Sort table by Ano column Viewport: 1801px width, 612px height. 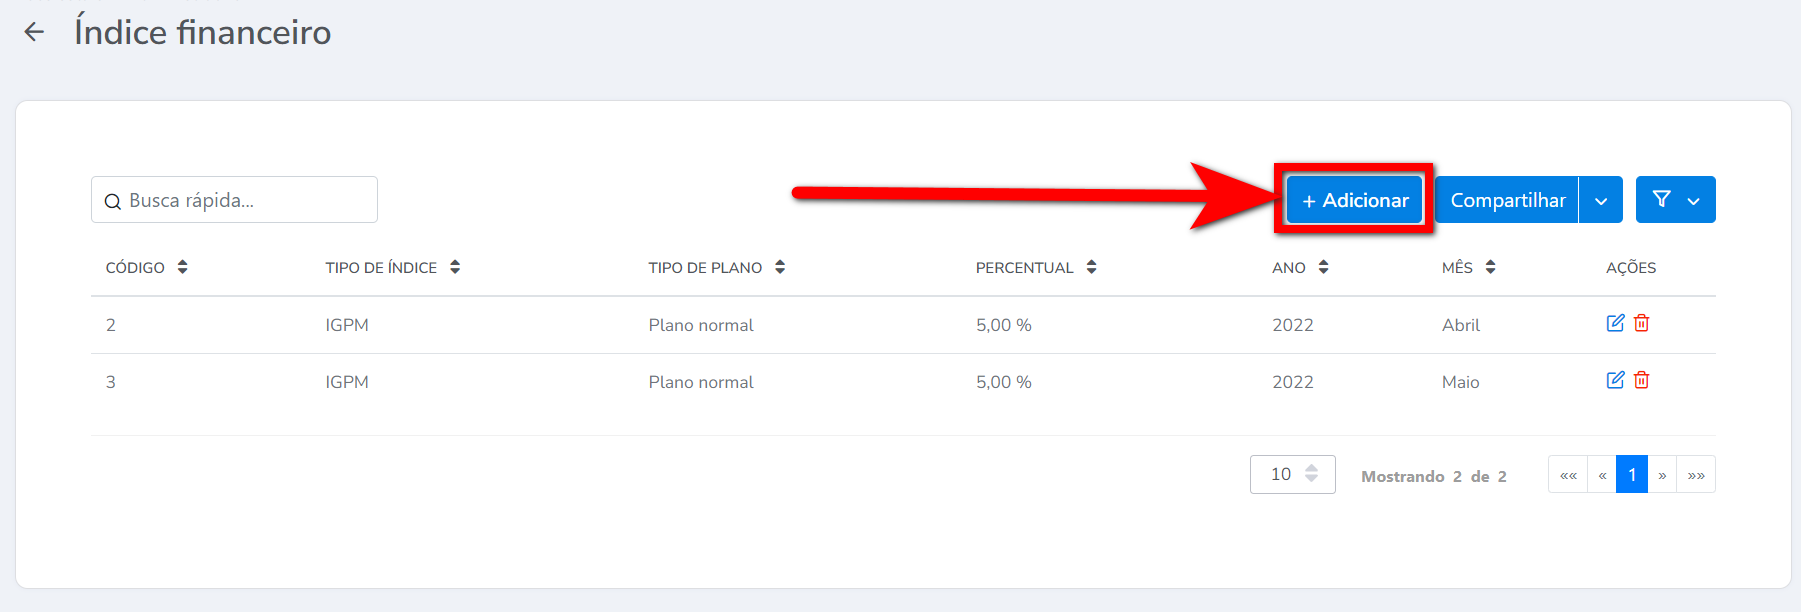1323,267
